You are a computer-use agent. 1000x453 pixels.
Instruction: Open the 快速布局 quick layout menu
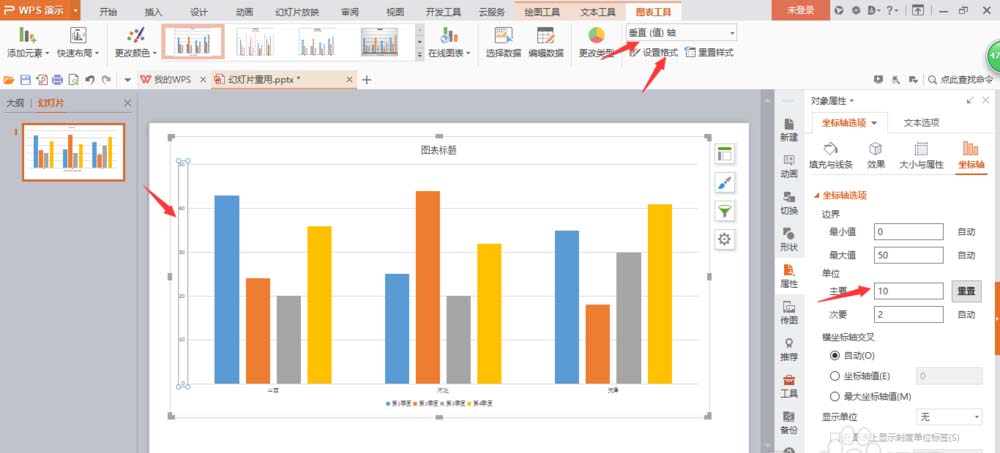pyautogui.click(x=78, y=42)
